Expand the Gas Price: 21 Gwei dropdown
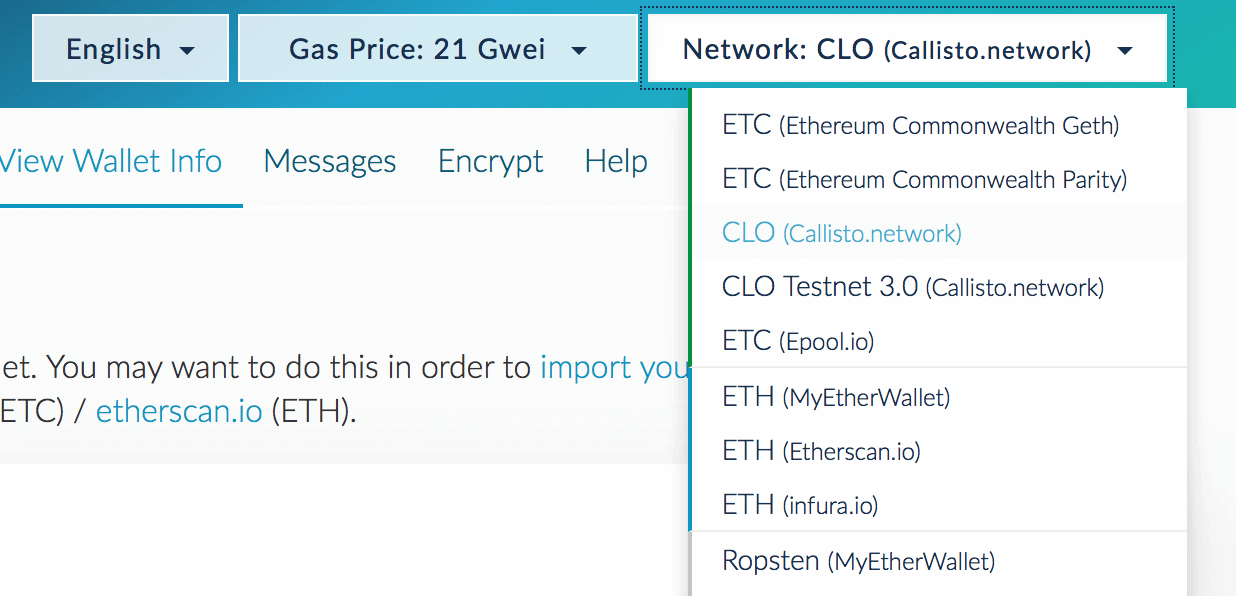Screen dimensions: 1236x596 tap(437, 49)
